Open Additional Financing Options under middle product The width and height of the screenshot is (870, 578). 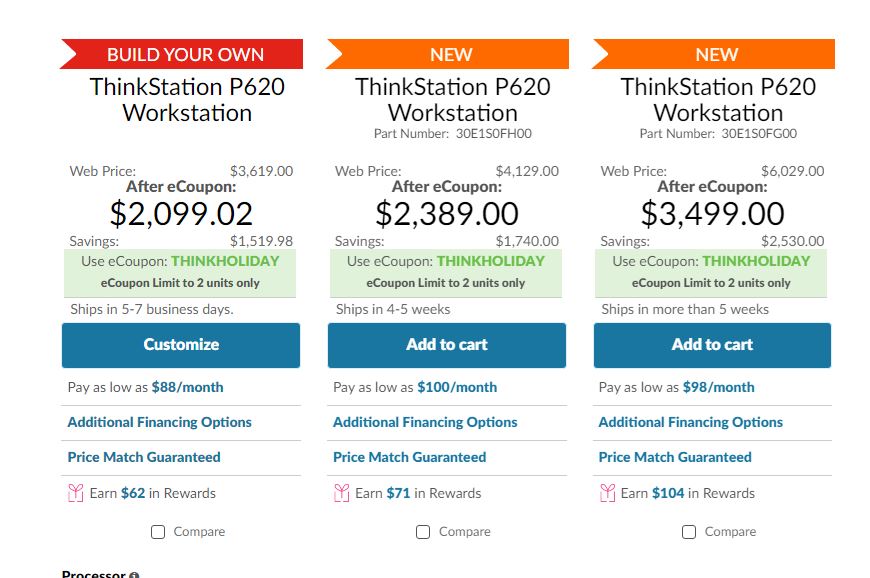[x=425, y=422]
